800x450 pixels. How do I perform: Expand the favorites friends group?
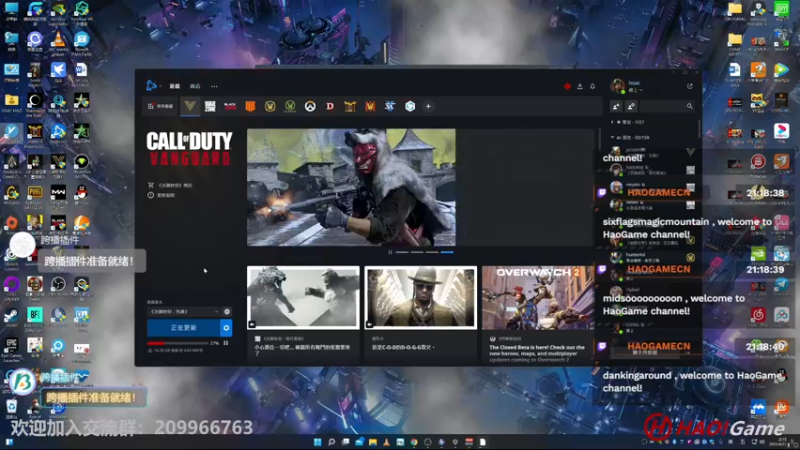click(629, 122)
